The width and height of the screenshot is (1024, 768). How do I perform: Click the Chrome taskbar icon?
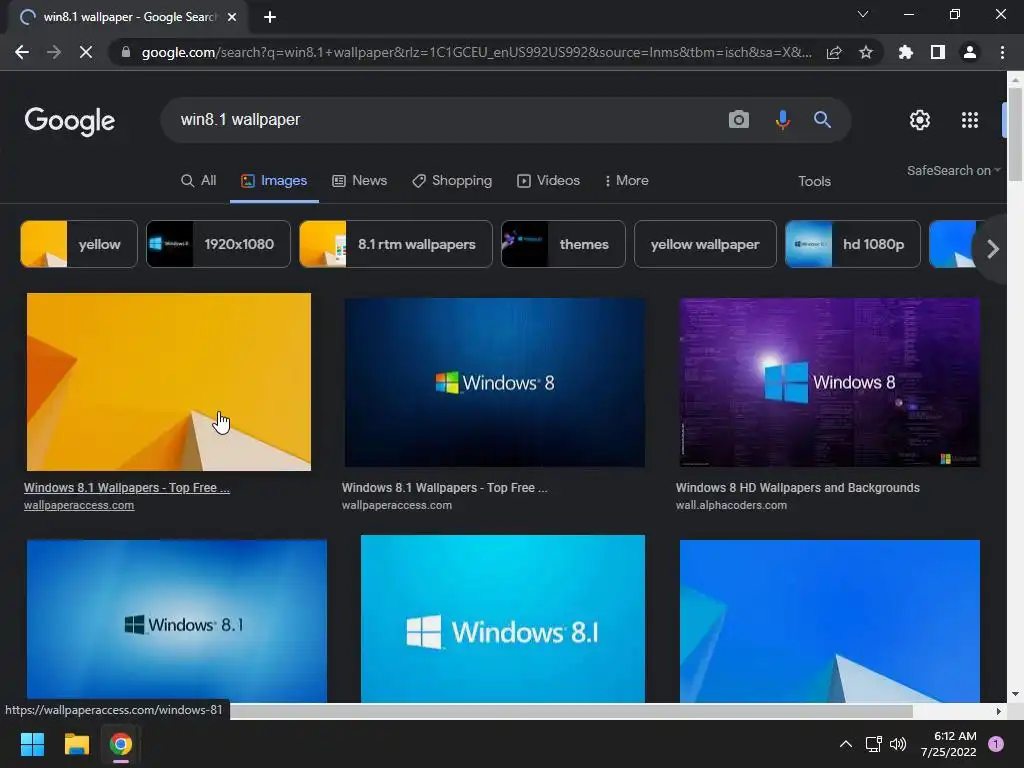click(x=121, y=744)
